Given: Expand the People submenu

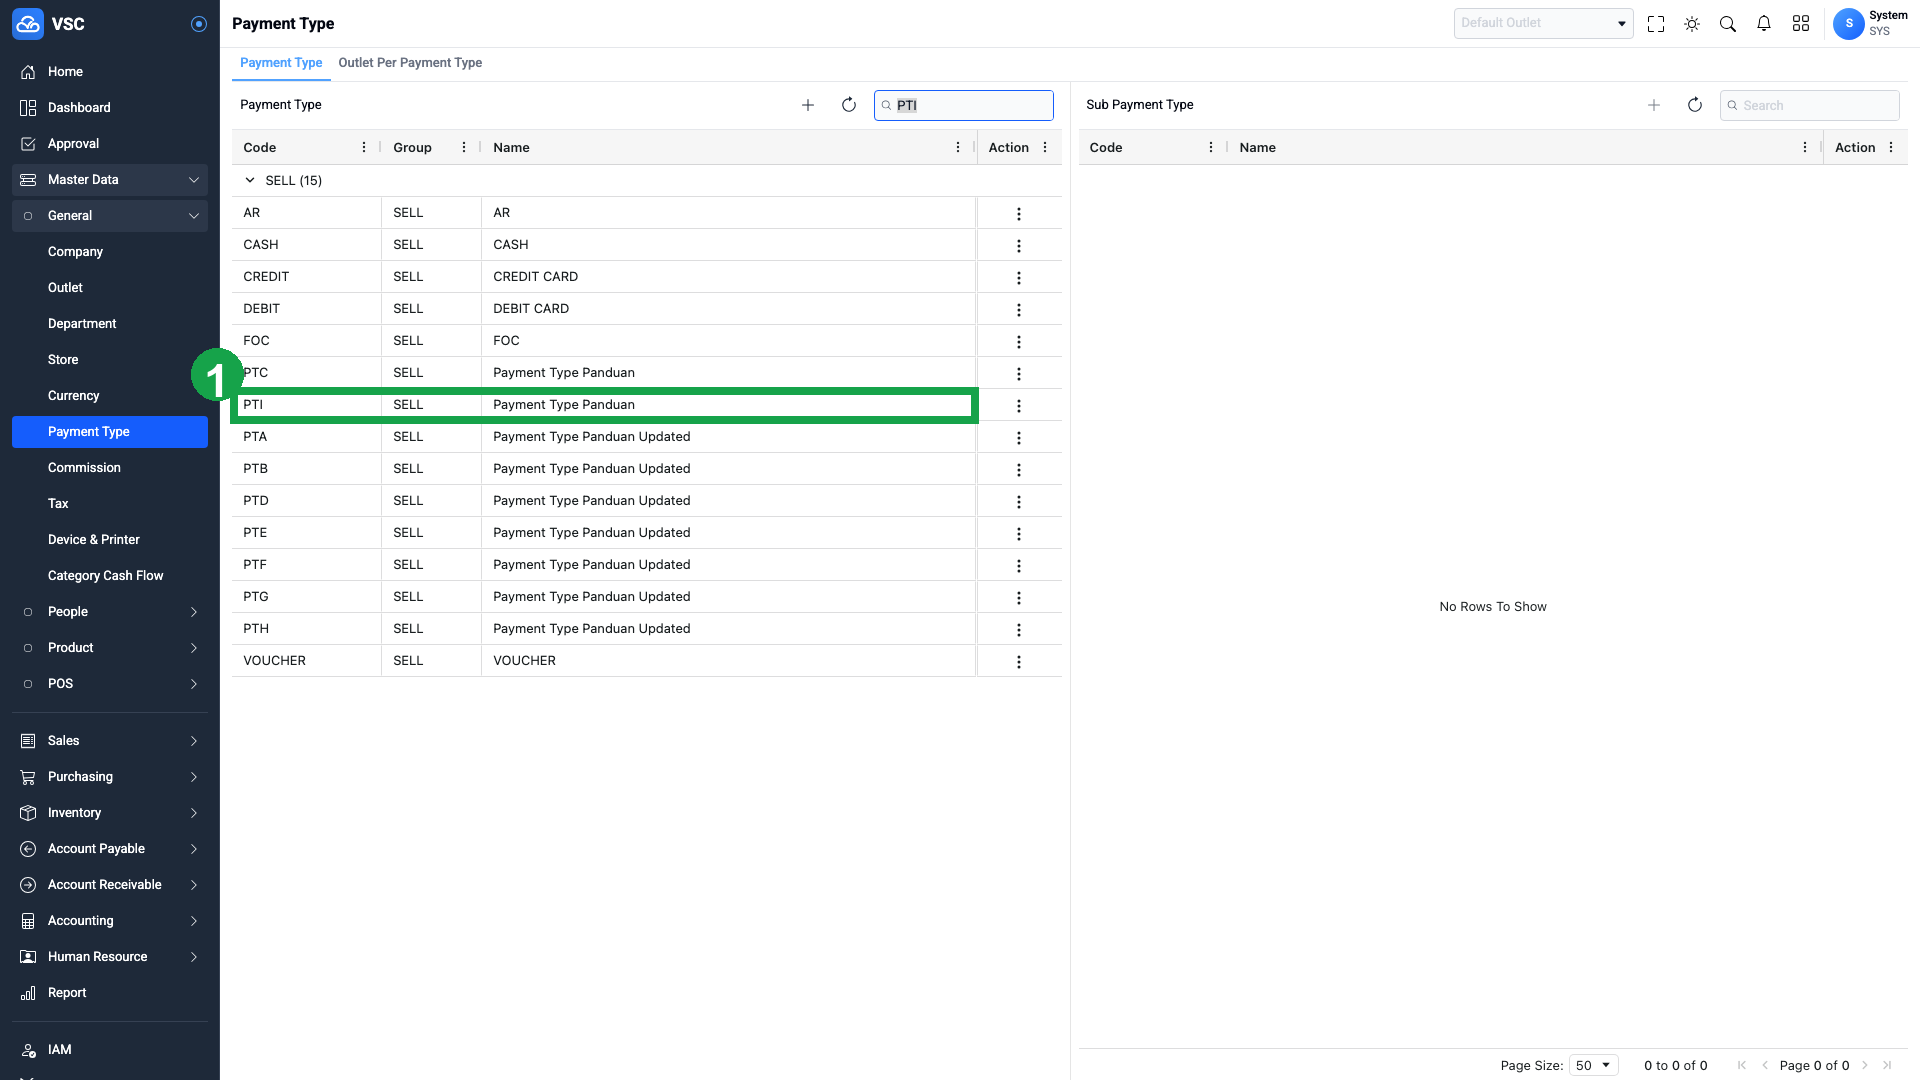Looking at the screenshot, I should [110, 612].
